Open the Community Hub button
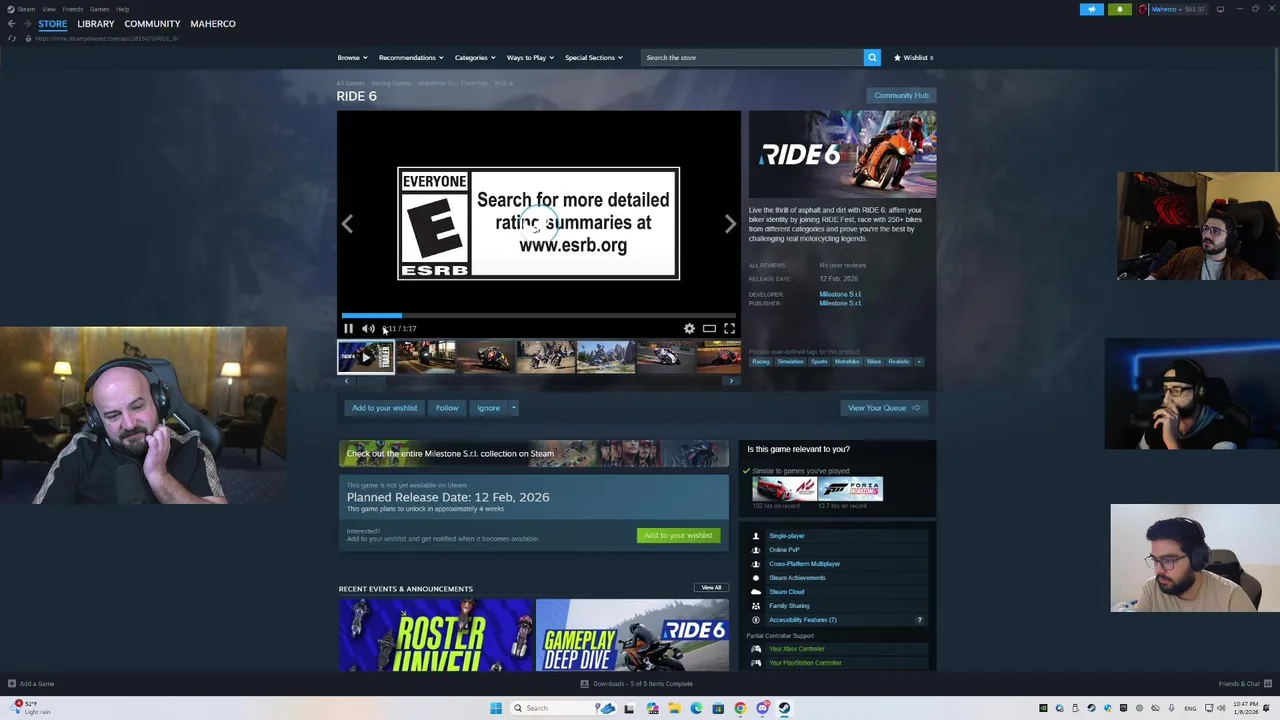This screenshot has width=1280, height=720. [x=901, y=96]
